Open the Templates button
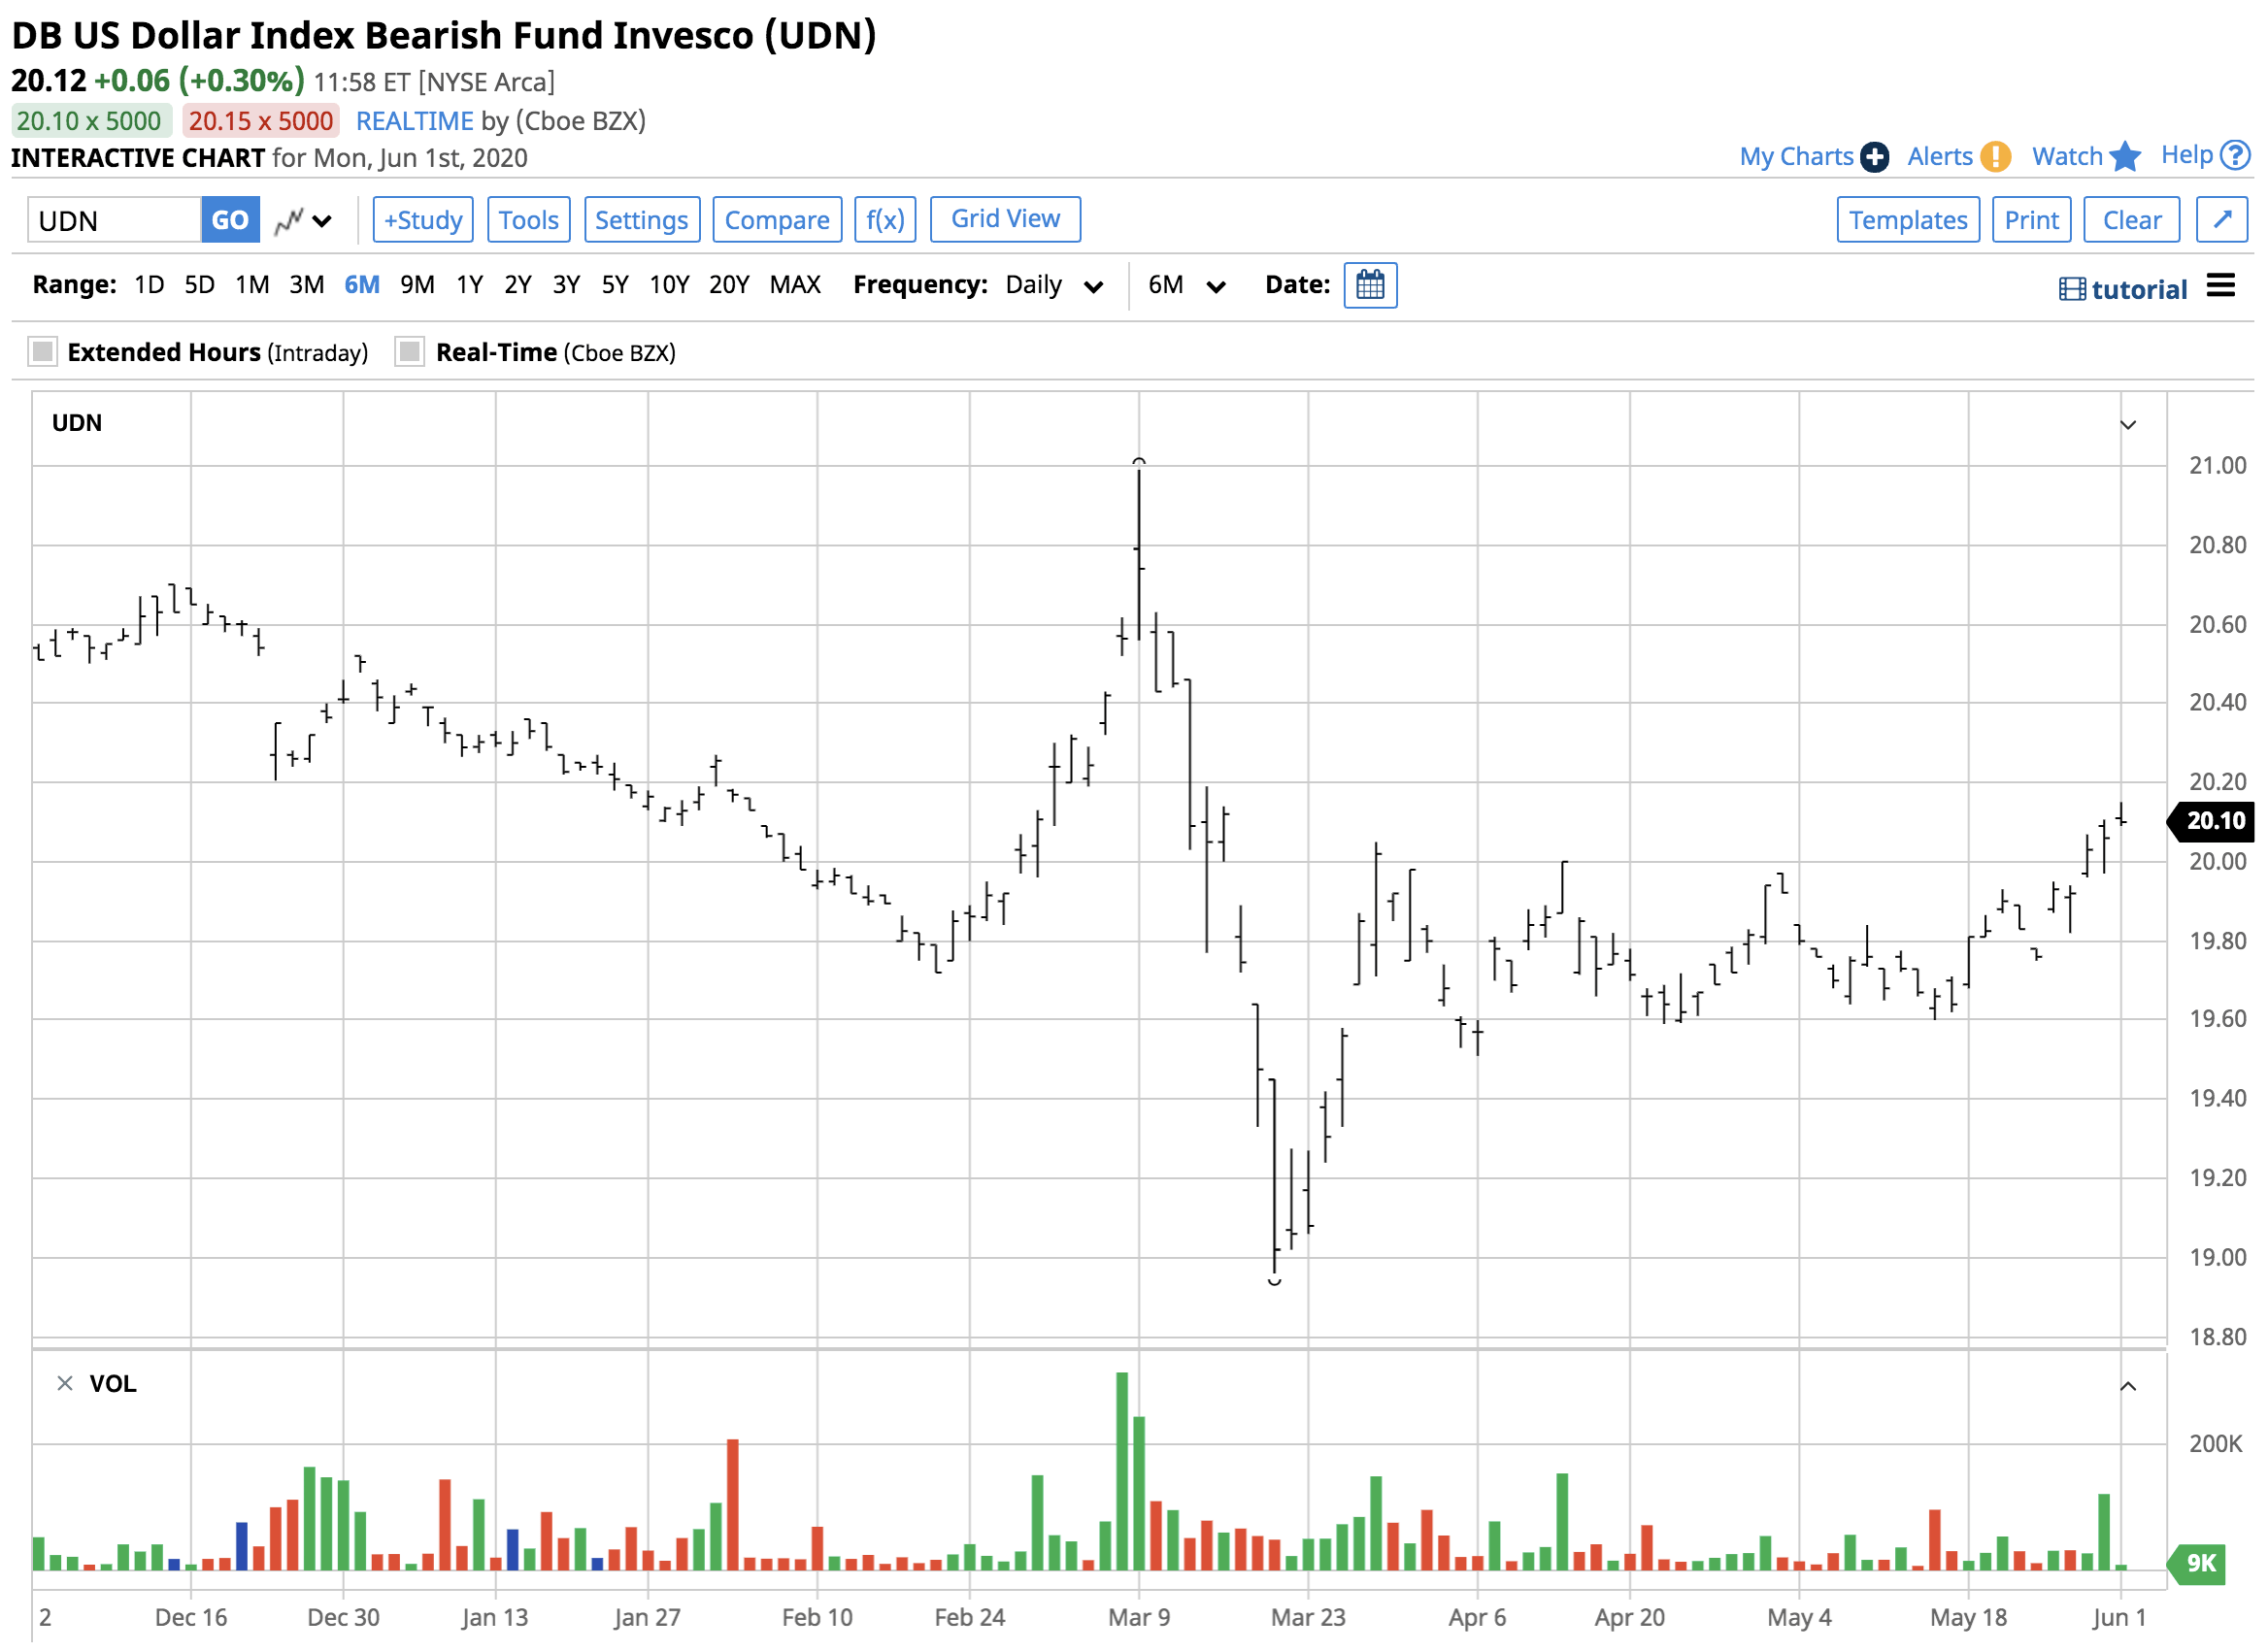This screenshot has height=1652, width=2268. click(1908, 220)
